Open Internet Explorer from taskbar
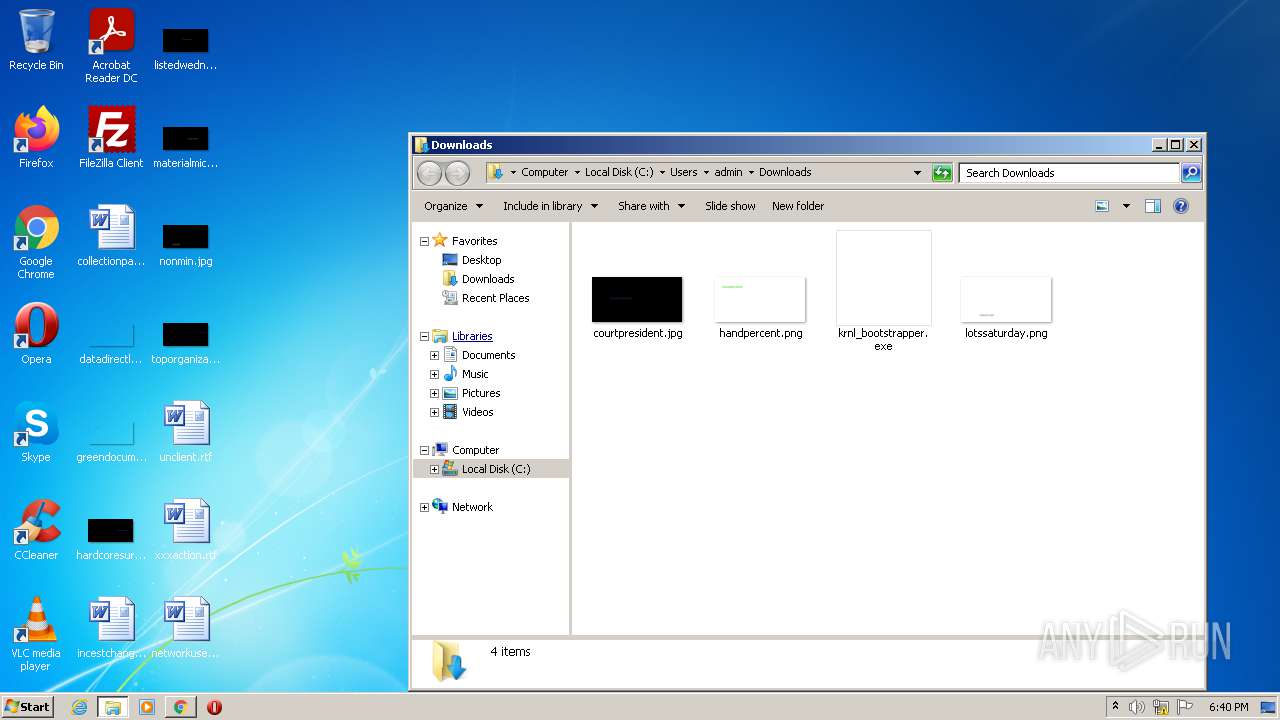 79,707
